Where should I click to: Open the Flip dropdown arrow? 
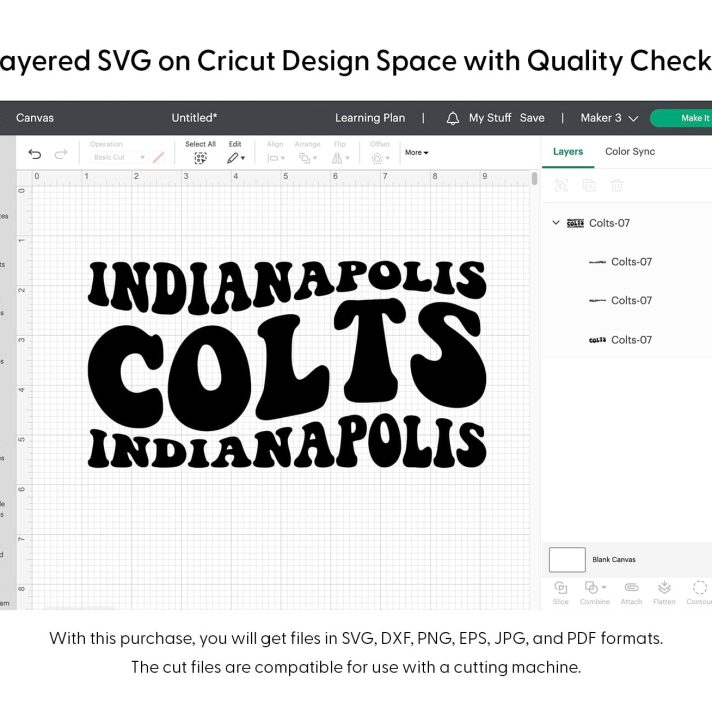click(x=348, y=158)
